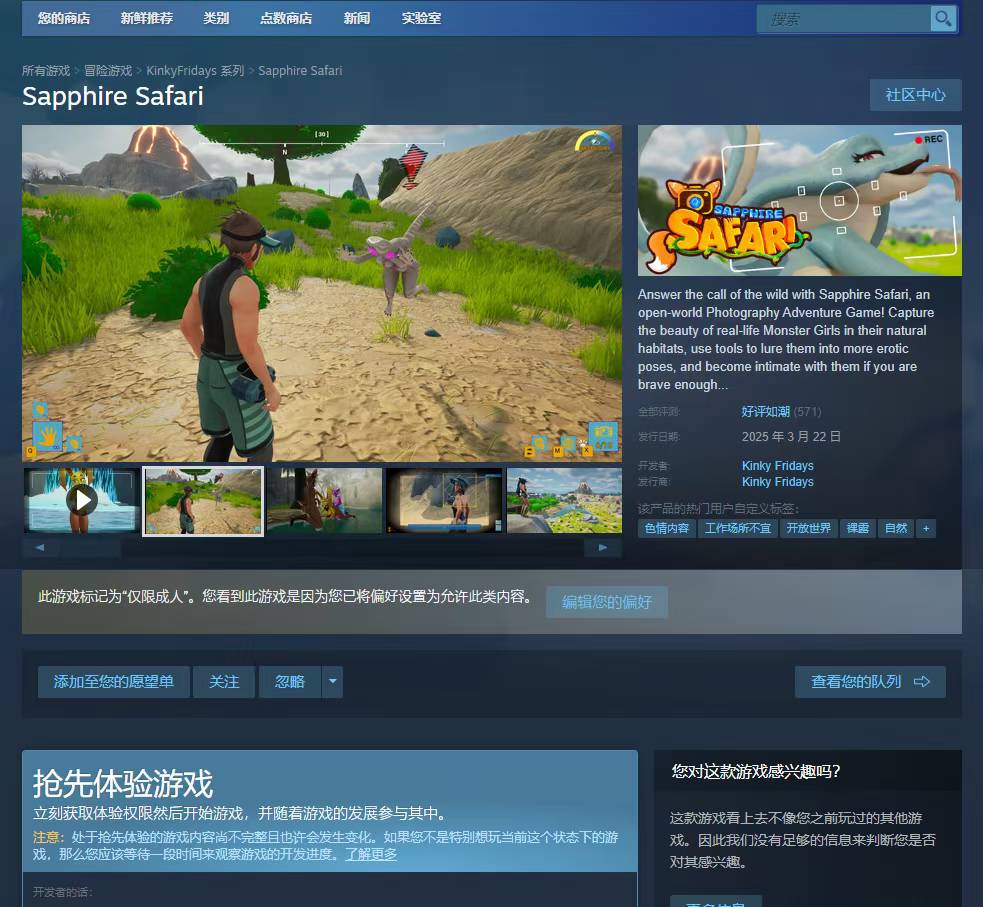Open the 新鲜推荐 menu
Image resolution: width=983 pixels, height=907 pixels.
click(x=147, y=18)
